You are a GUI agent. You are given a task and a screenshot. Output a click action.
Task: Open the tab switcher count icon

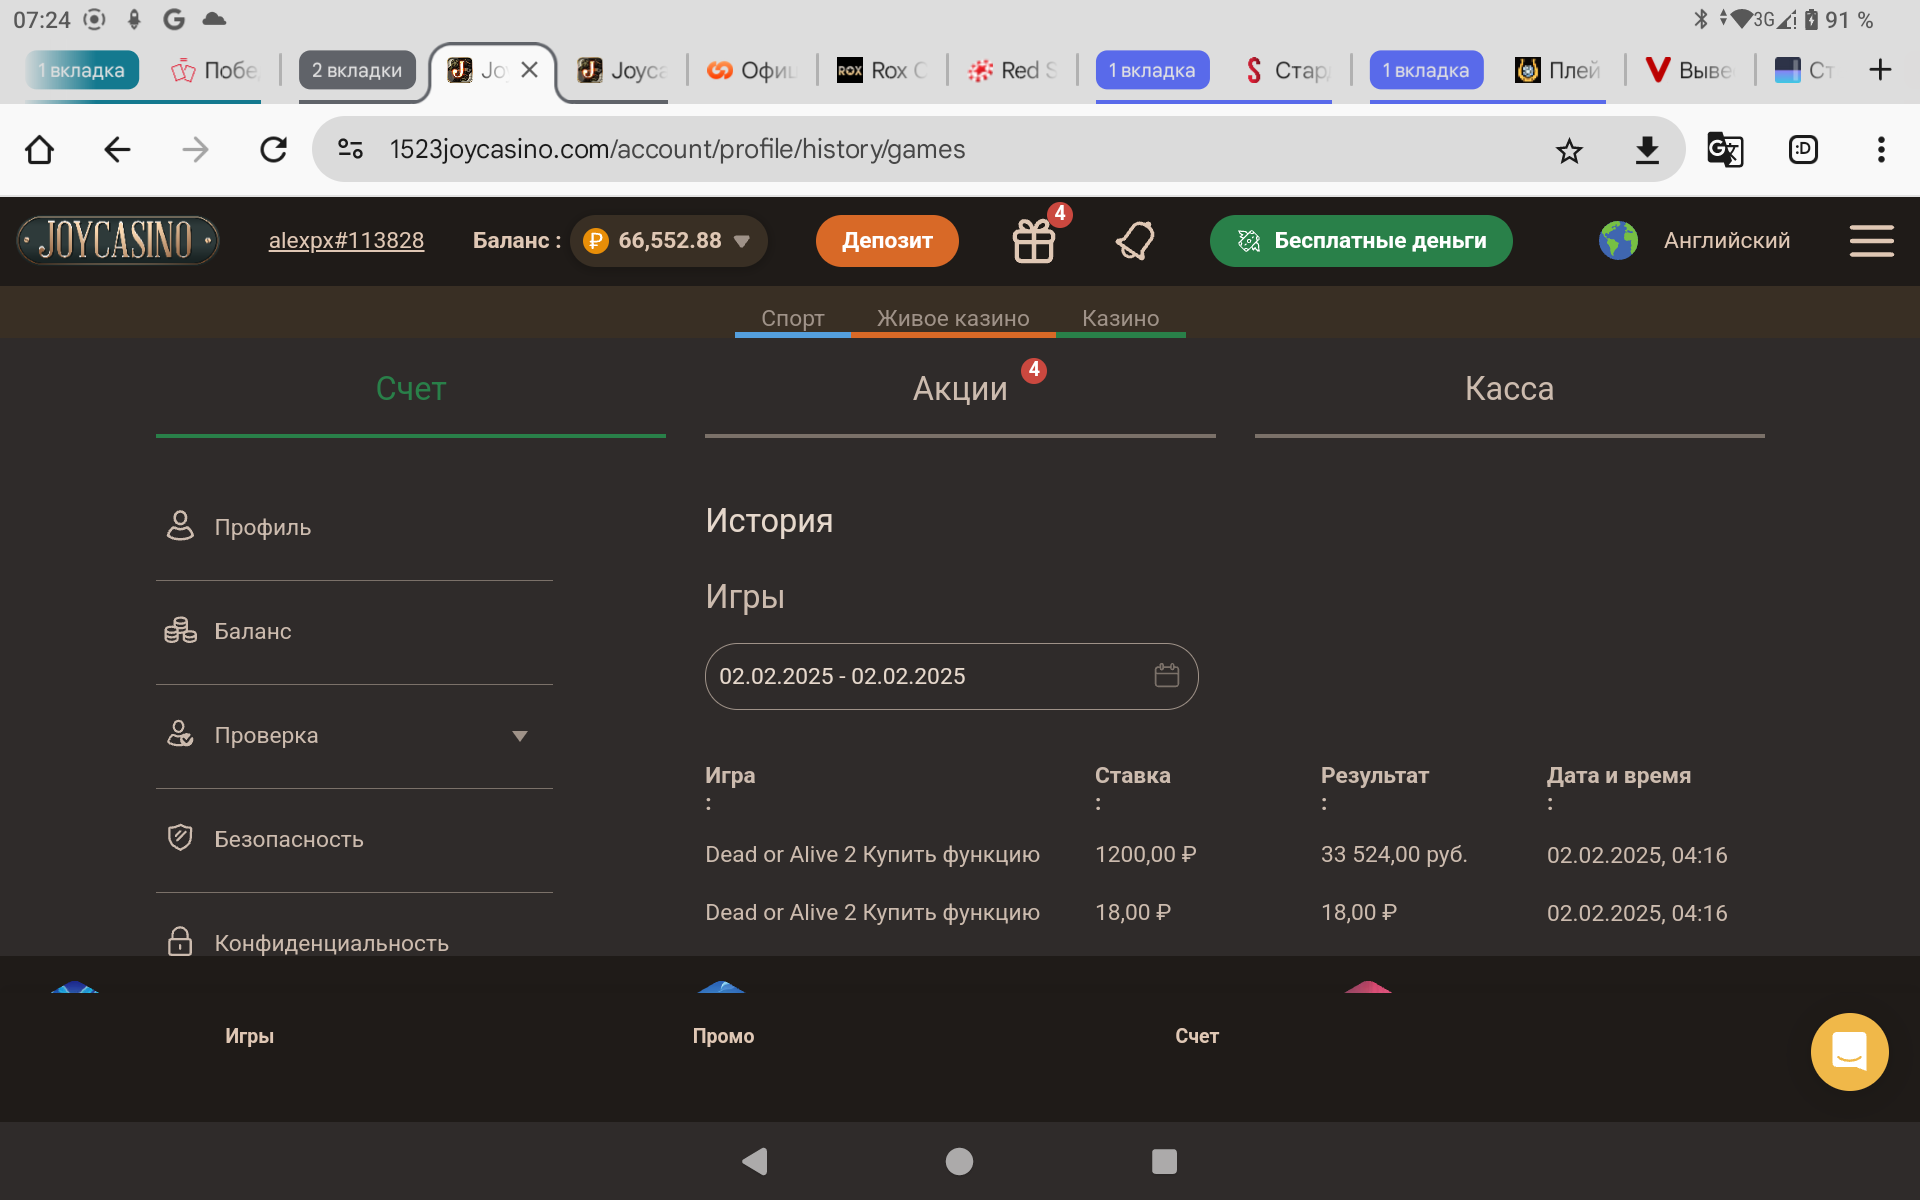[1803, 150]
